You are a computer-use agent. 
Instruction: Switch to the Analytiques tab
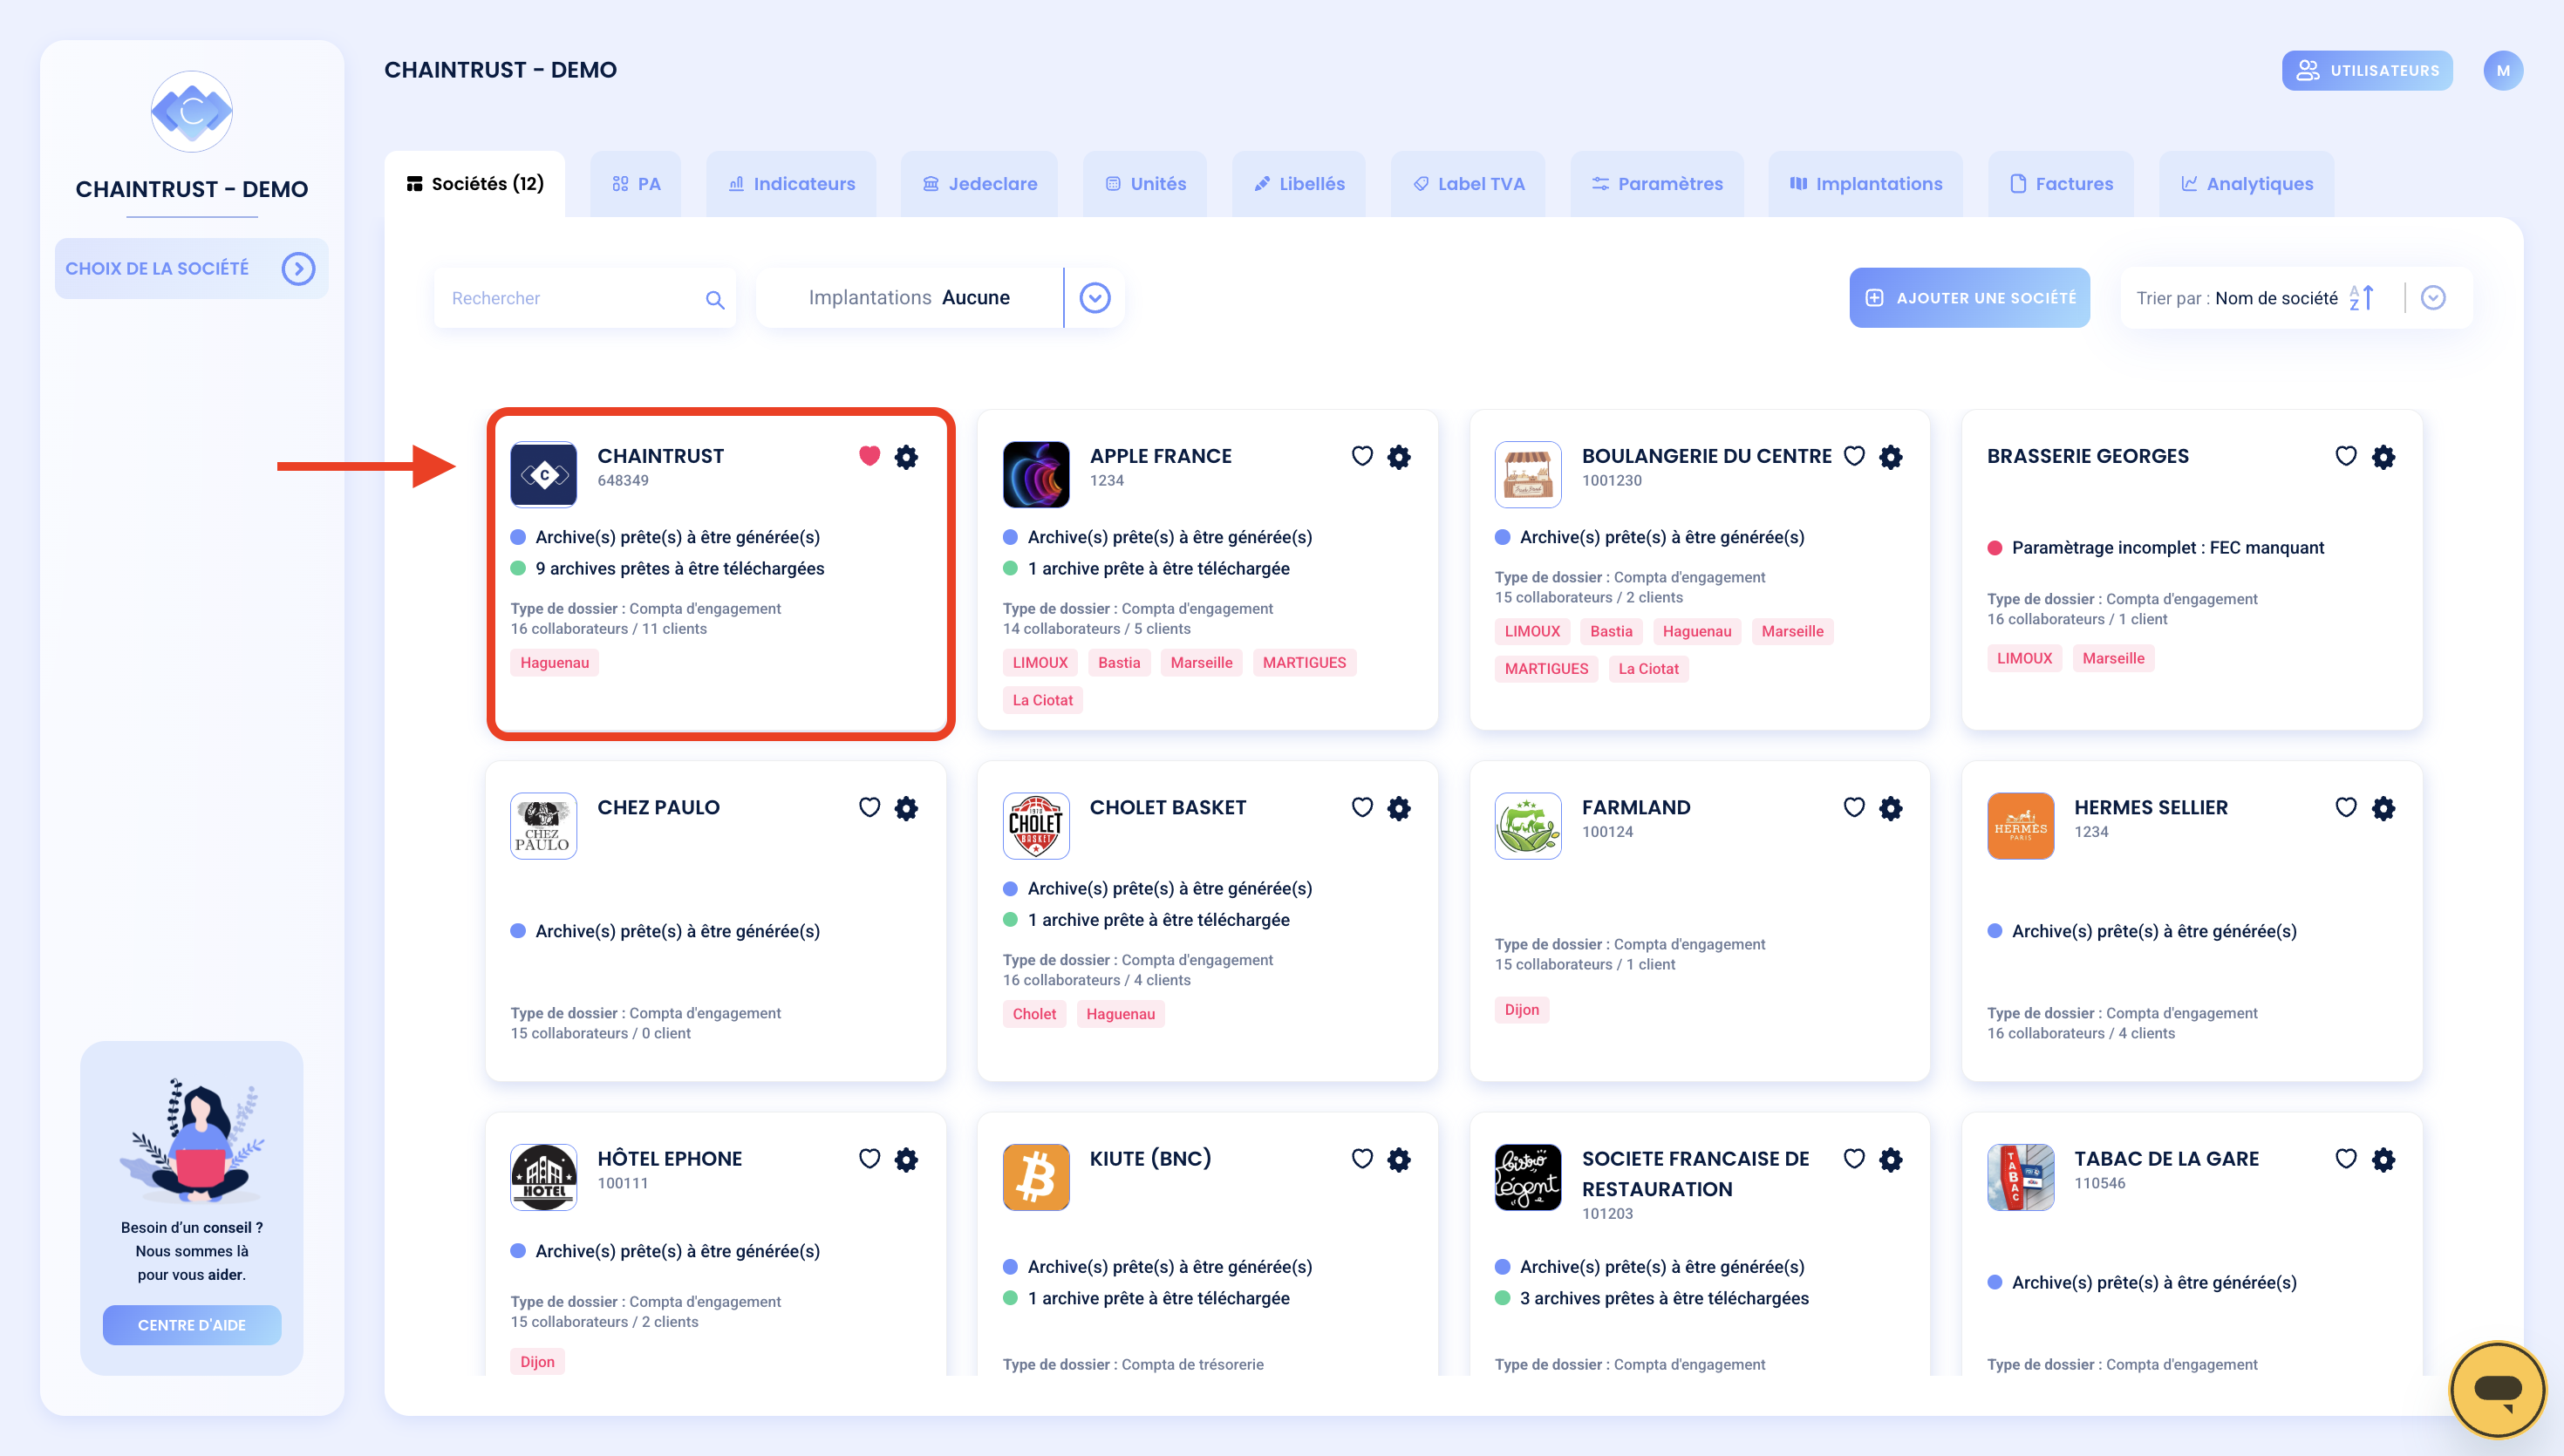[2246, 184]
